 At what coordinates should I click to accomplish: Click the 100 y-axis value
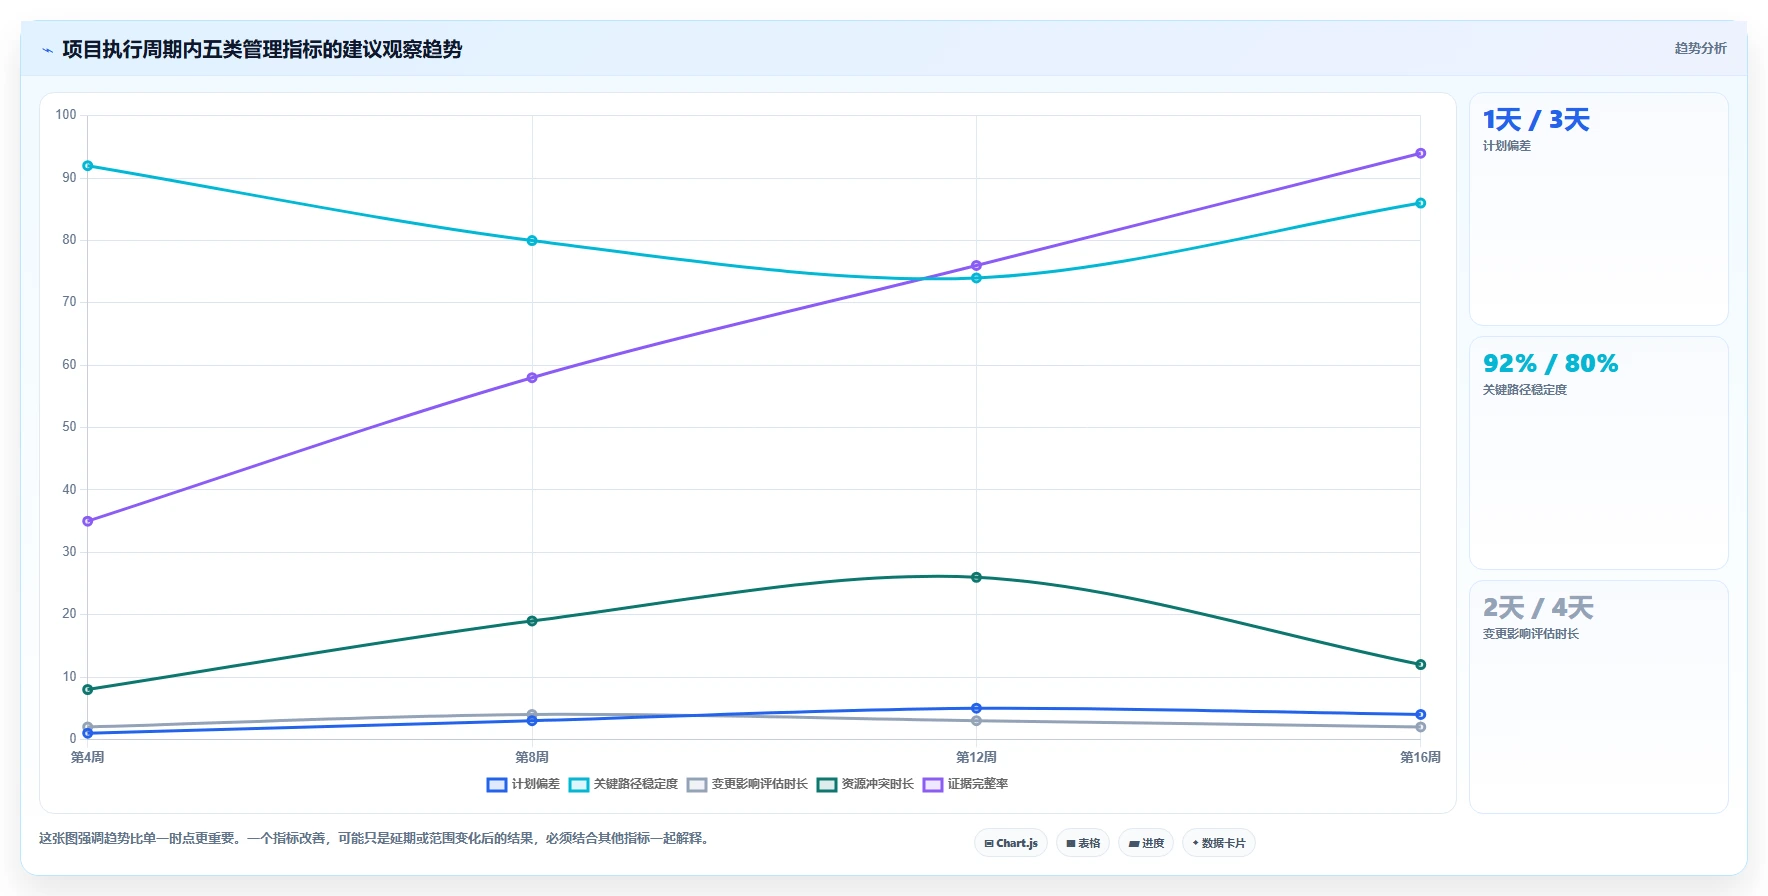66,115
